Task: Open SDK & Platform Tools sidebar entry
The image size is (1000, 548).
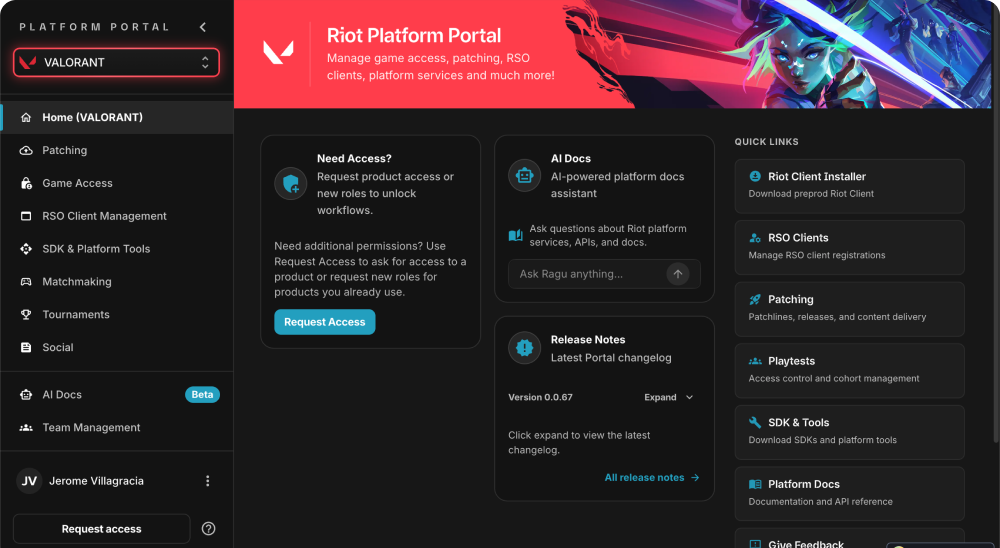Action: point(117,249)
